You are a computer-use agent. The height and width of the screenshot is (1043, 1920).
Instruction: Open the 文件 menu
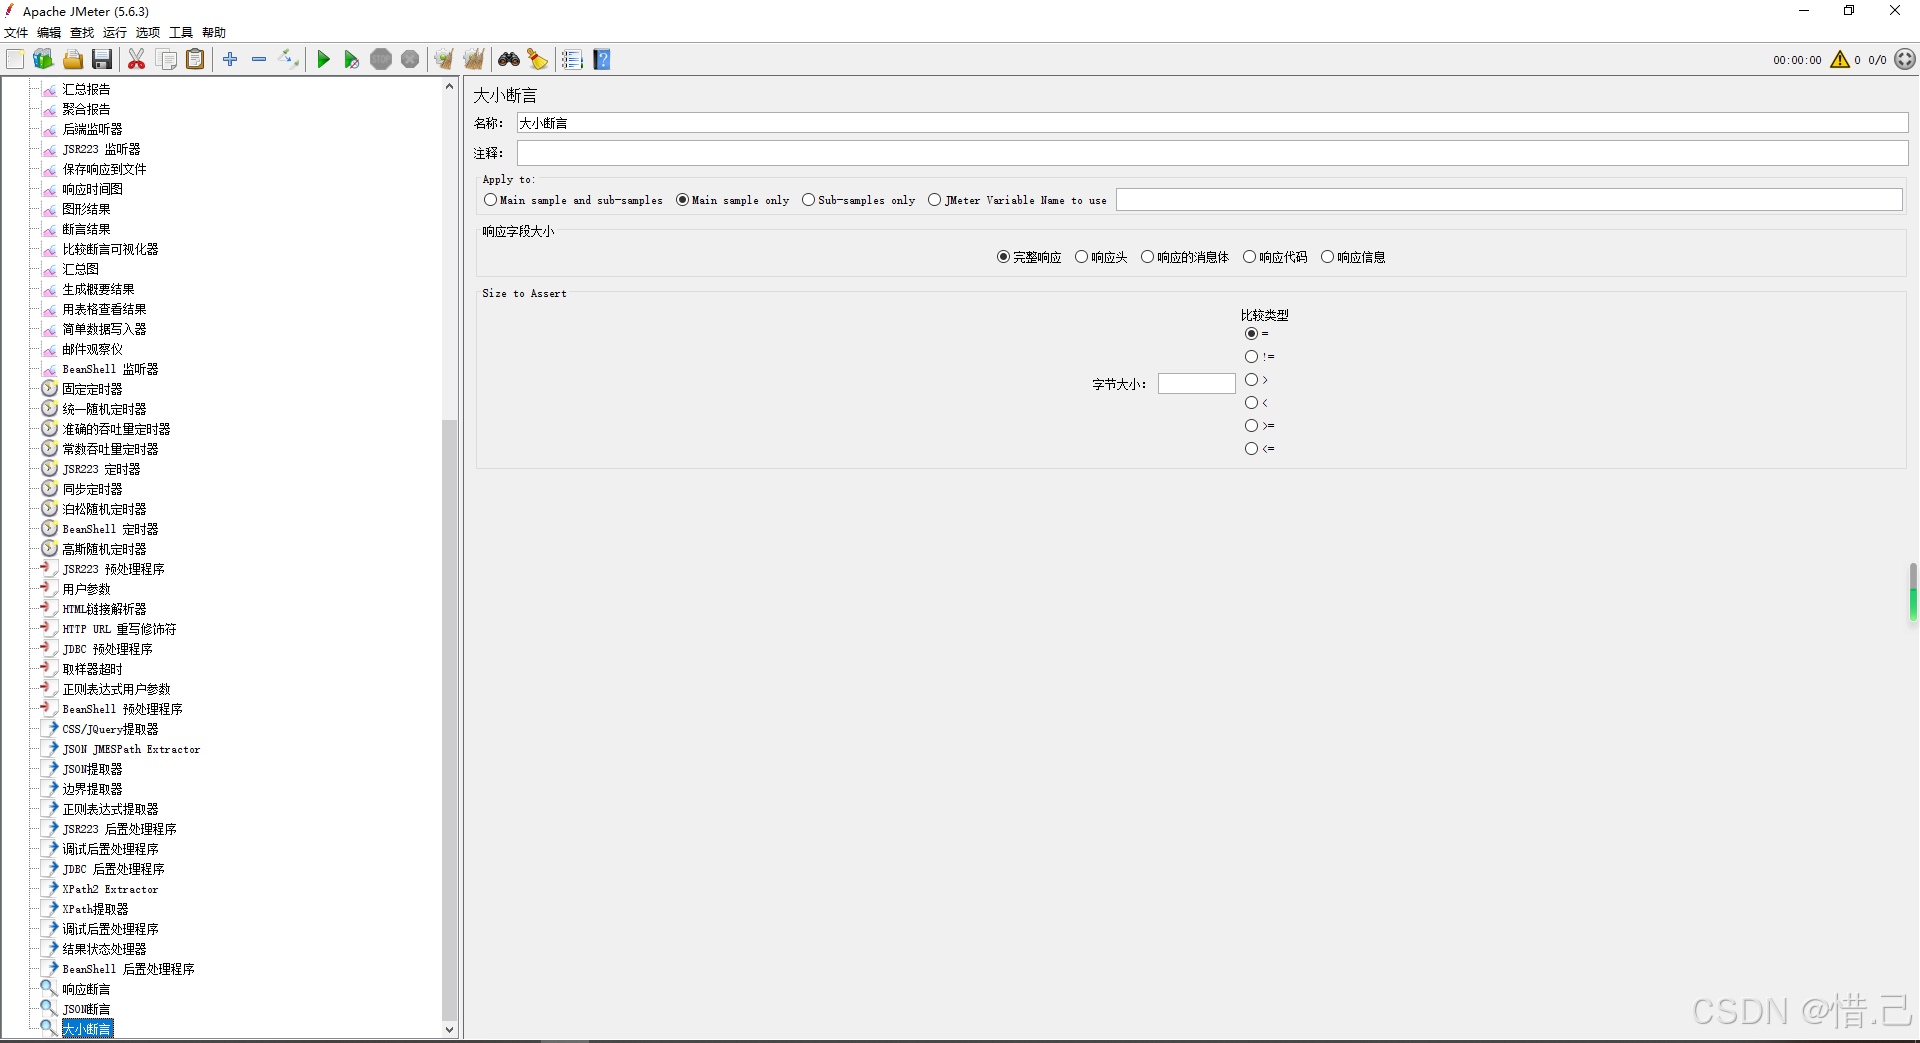click(x=16, y=33)
